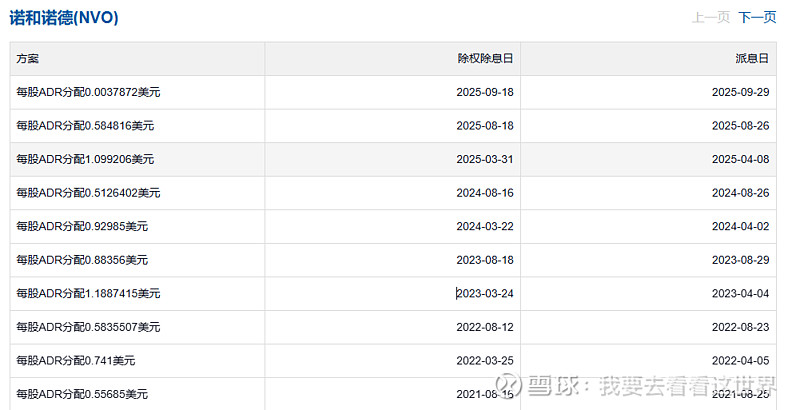This screenshot has height=410, width=800.
Task: Select the 方案 column header
Action: [28, 59]
